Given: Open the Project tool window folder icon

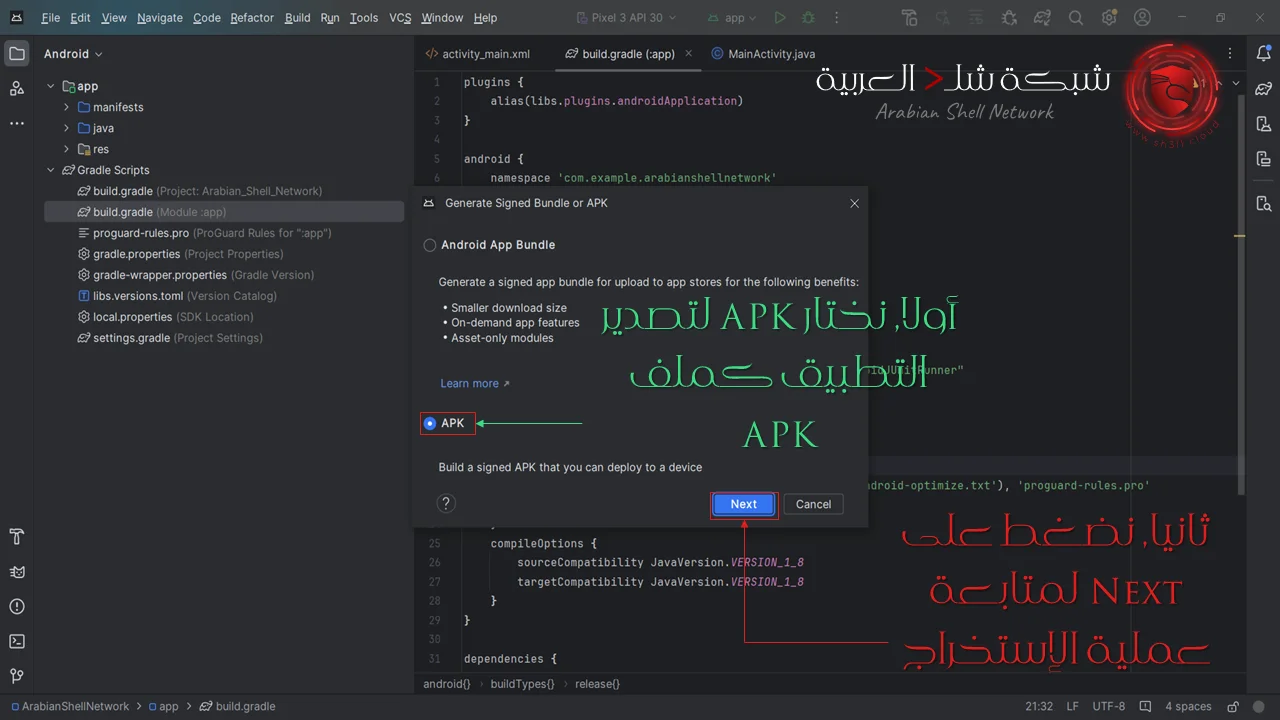Looking at the screenshot, I should pyautogui.click(x=17, y=54).
